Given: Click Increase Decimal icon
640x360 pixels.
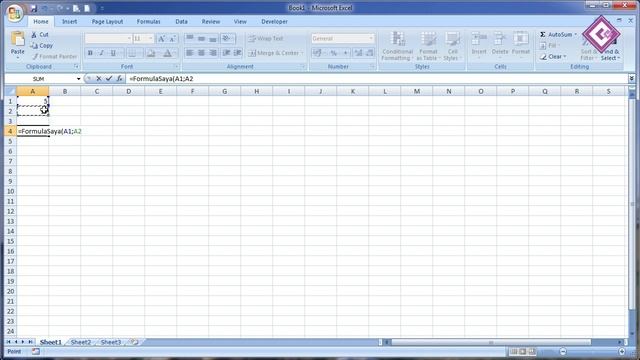Looking at the screenshot, I should (x=358, y=53).
